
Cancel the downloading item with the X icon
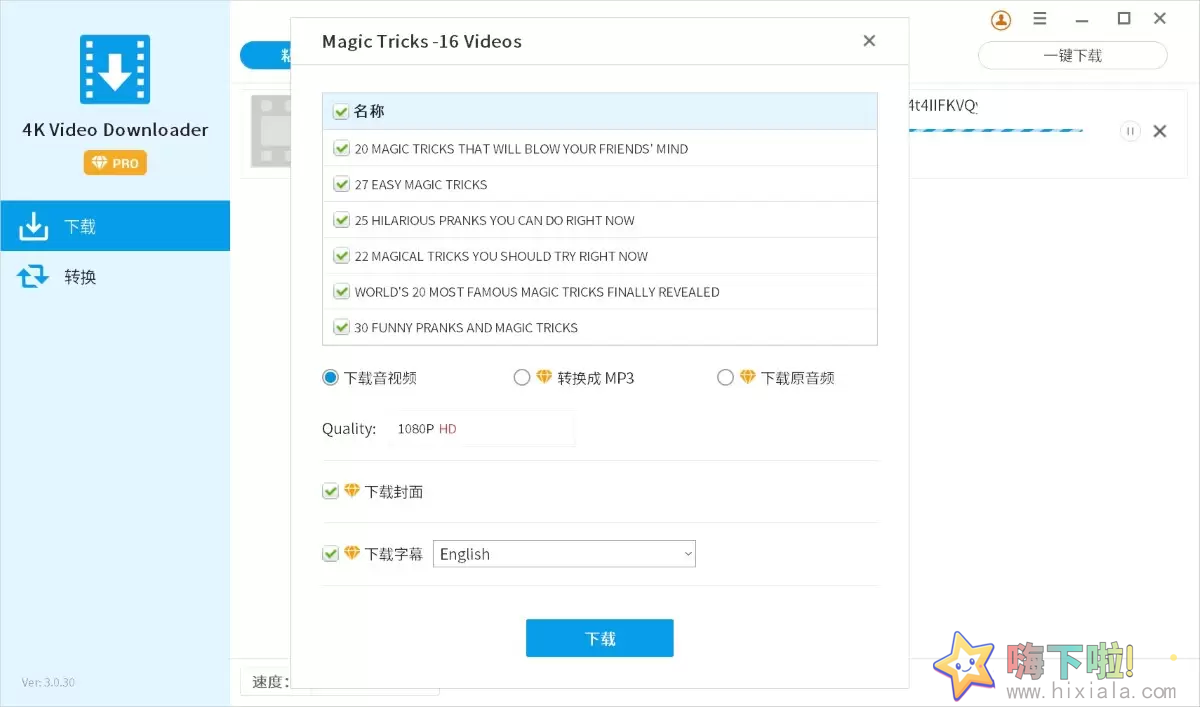(x=1160, y=131)
